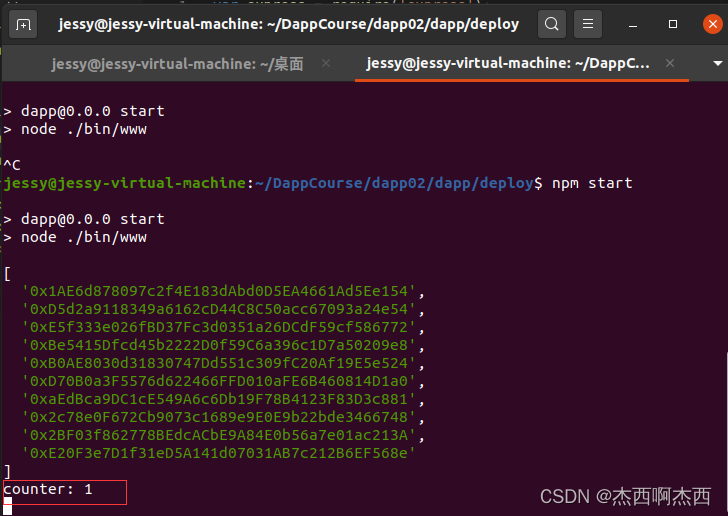Close the terminal window
This screenshot has width=728, height=516.
tap(713, 24)
